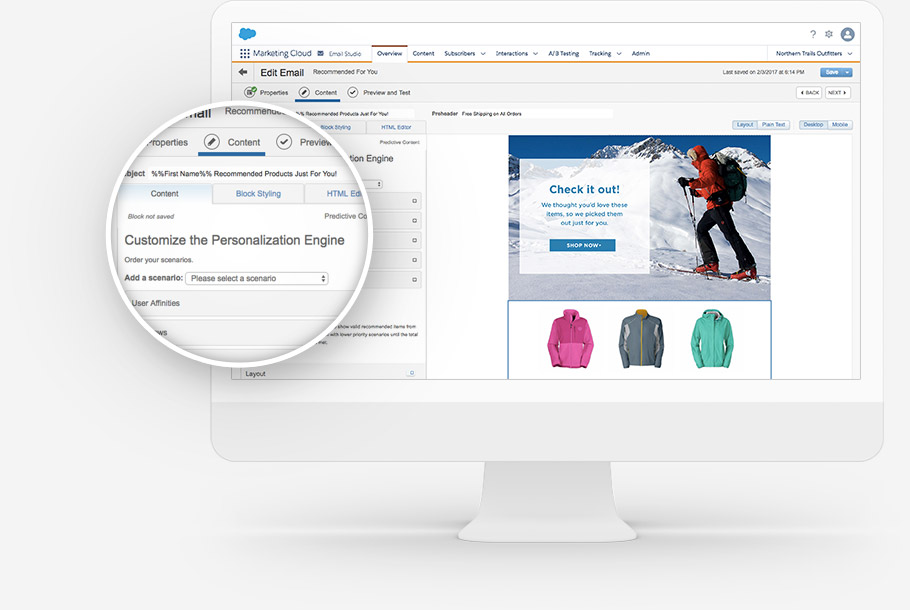
Task: Open the Please select a scenario dropdown
Action: click(257, 279)
